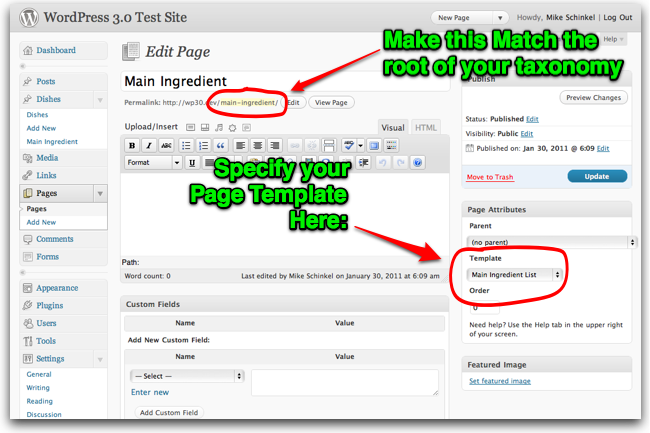This screenshot has width=650, height=433.
Task: Open the Template dropdown showing Main Ingredient List
Action: click(x=514, y=274)
